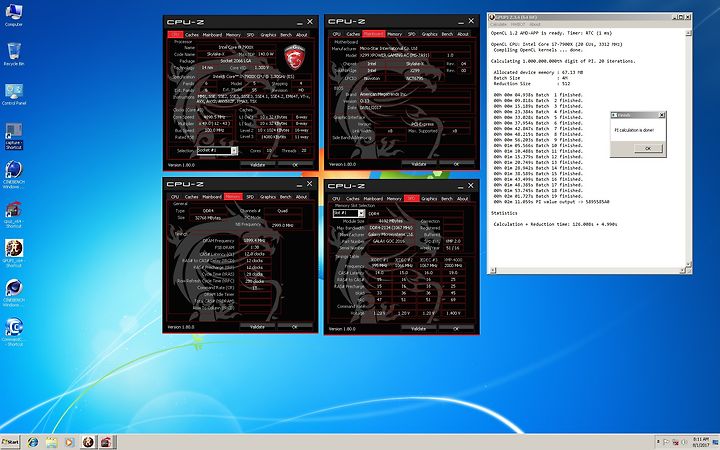Click the Skylake-X code name value
The image size is (720, 450).
pos(216,54)
